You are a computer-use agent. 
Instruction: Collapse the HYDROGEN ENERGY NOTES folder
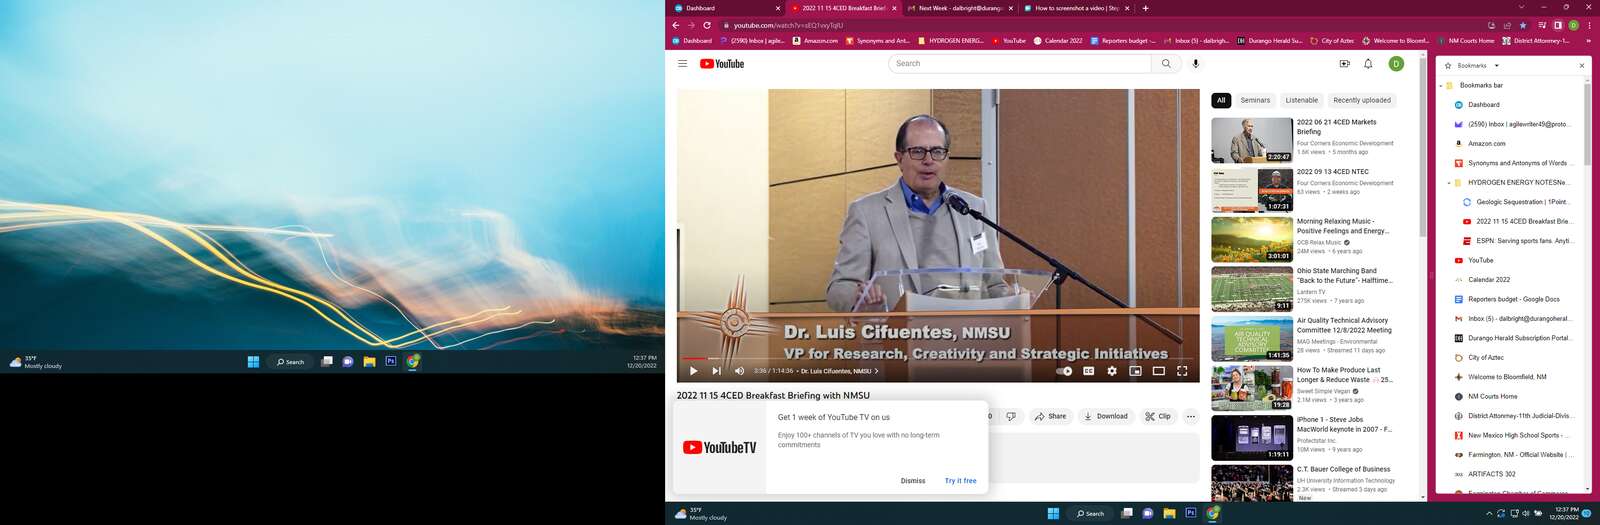pos(1449,182)
